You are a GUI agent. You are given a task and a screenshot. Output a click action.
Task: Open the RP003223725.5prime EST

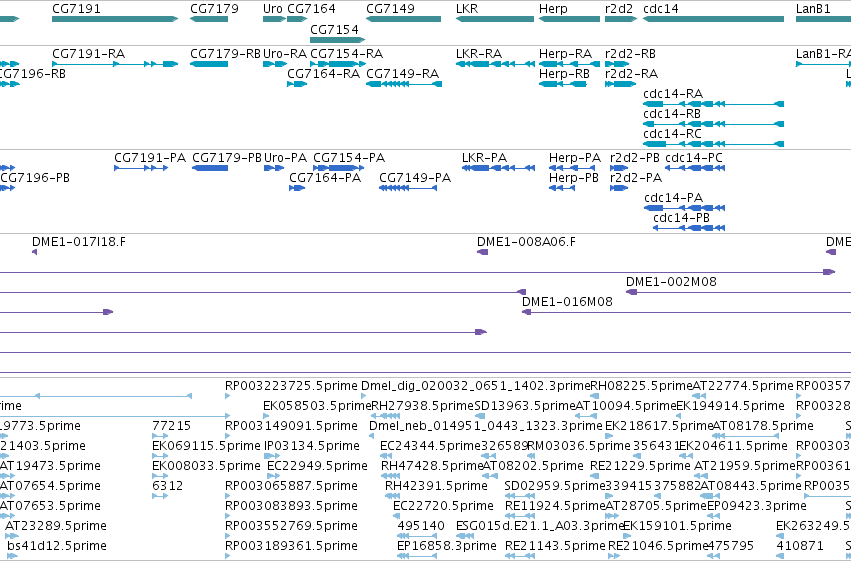[227, 397]
